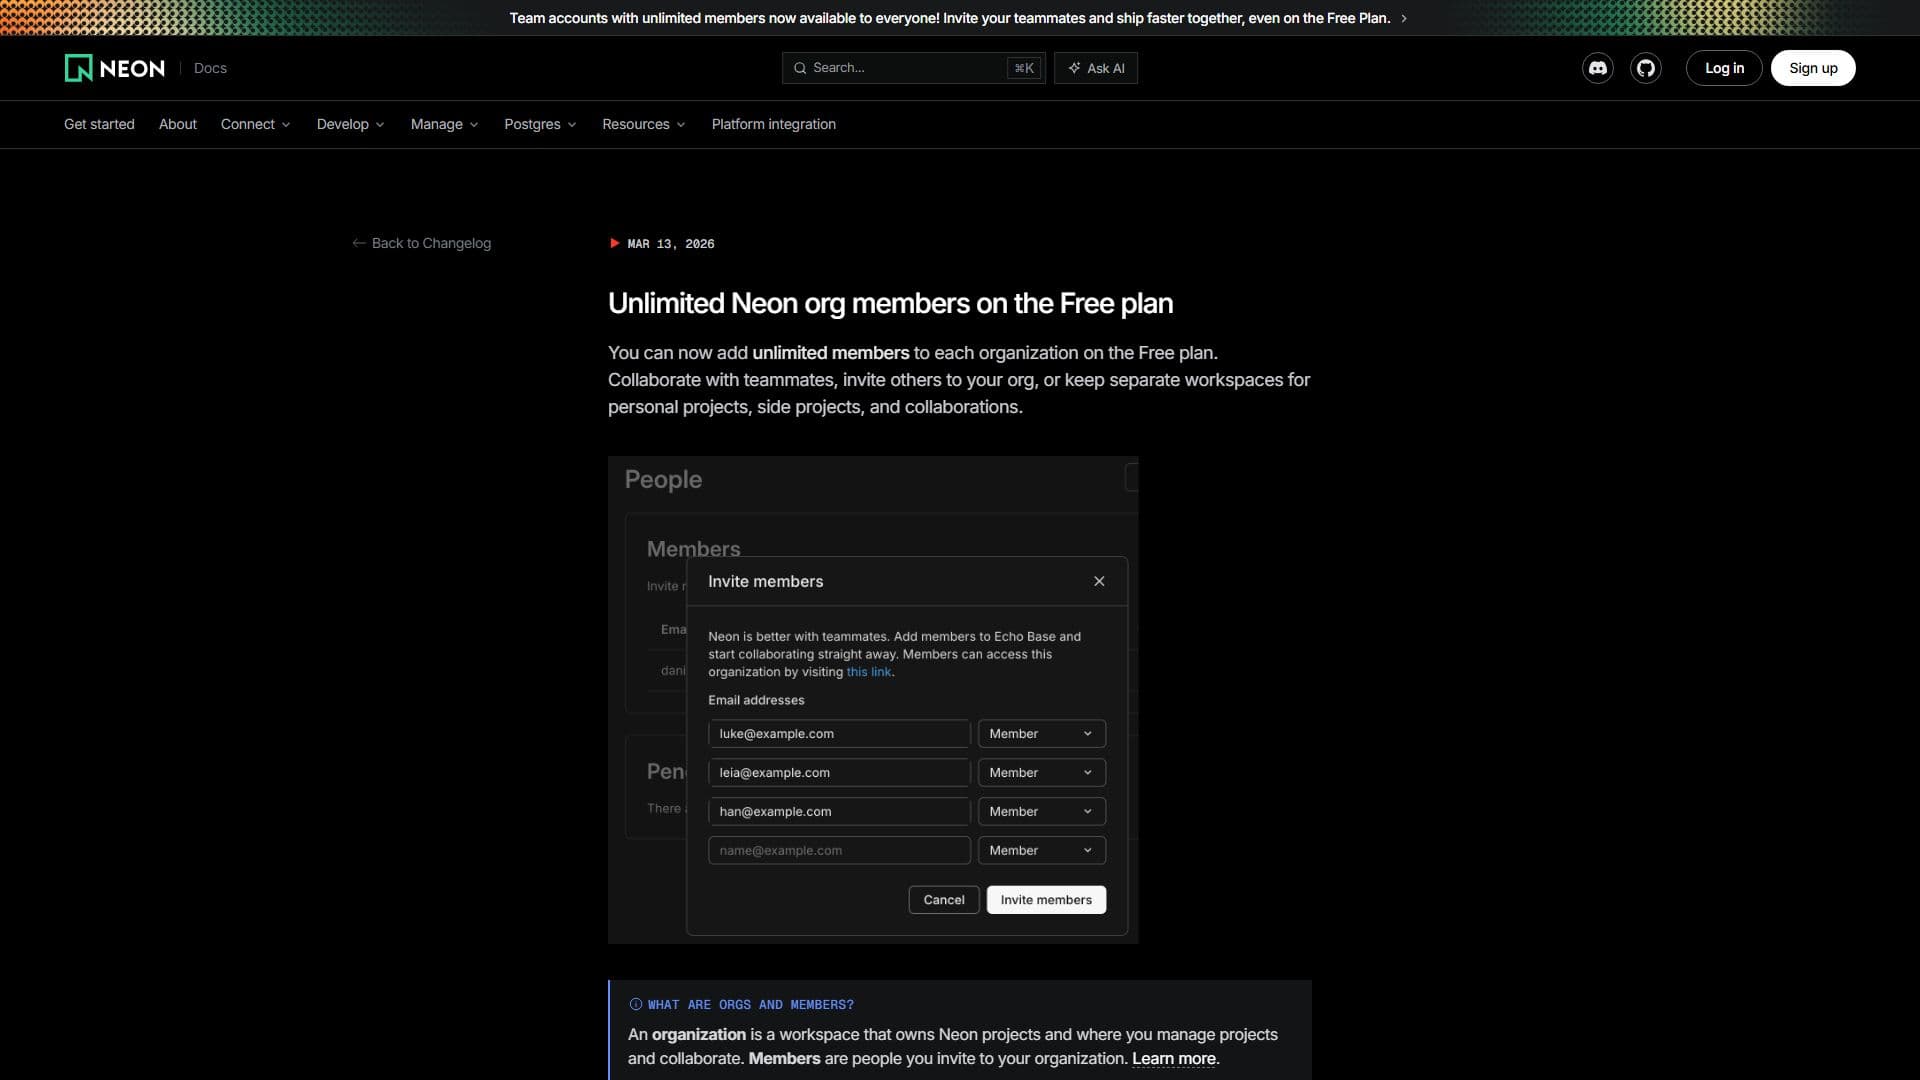Viewport: 1920px width, 1080px height.
Task: Expand the Manage menu
Action: tap(444, 124)
